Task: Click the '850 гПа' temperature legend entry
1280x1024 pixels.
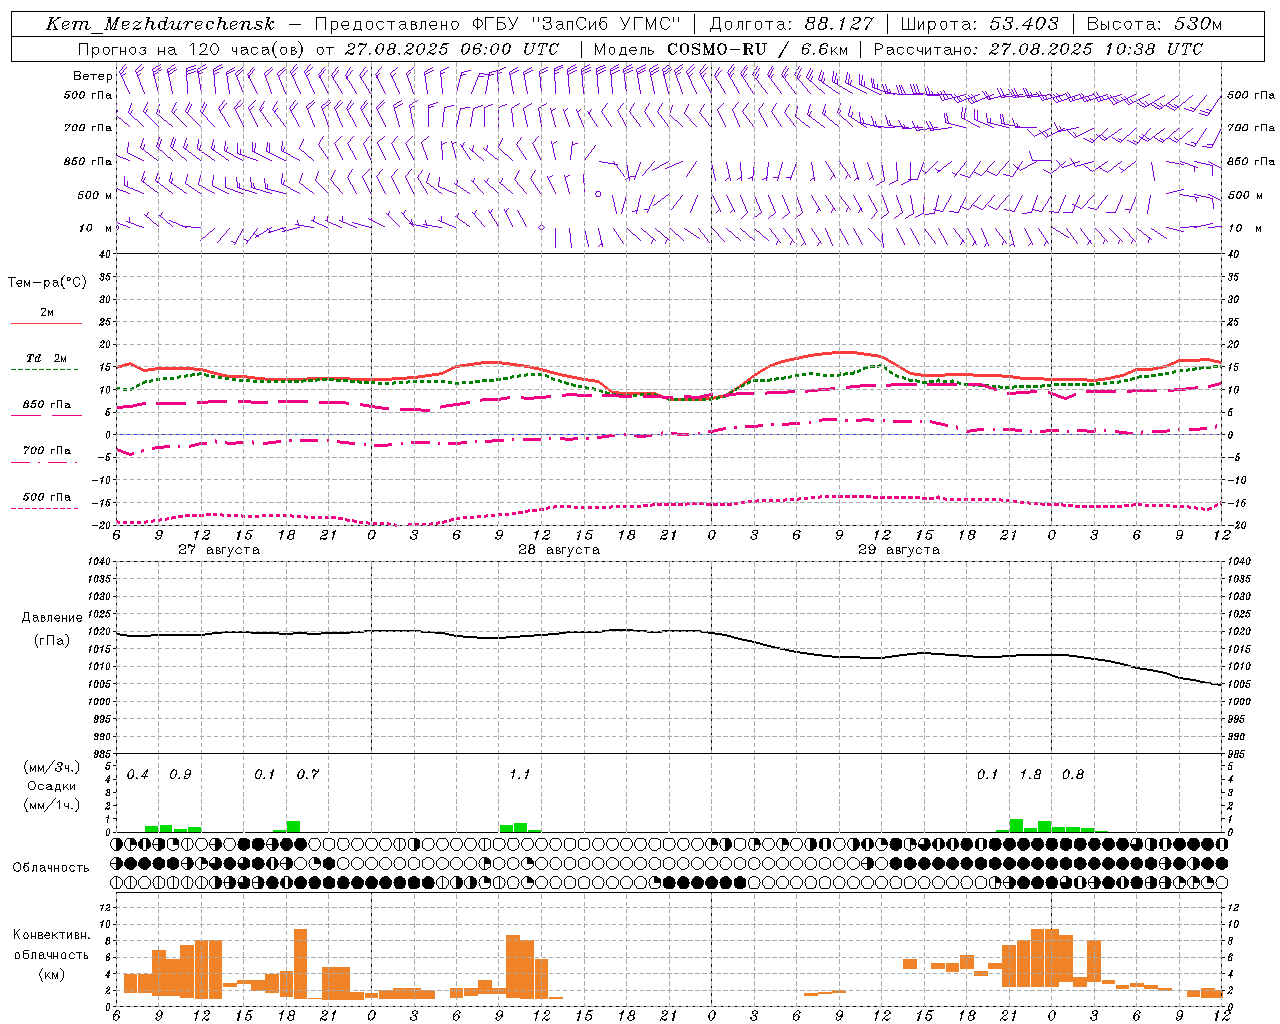Action: (x=47, y=405)
